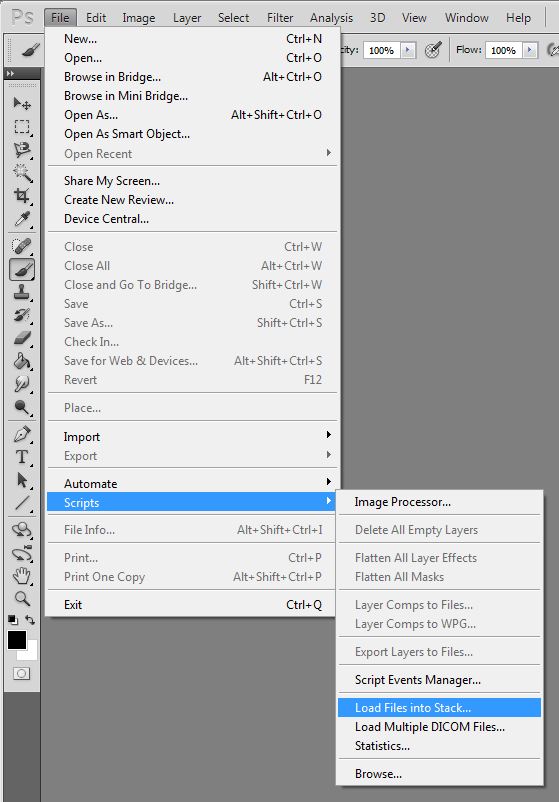Select the Crop tool
Viewport: 559px width, 802px height.
point(21,195)
